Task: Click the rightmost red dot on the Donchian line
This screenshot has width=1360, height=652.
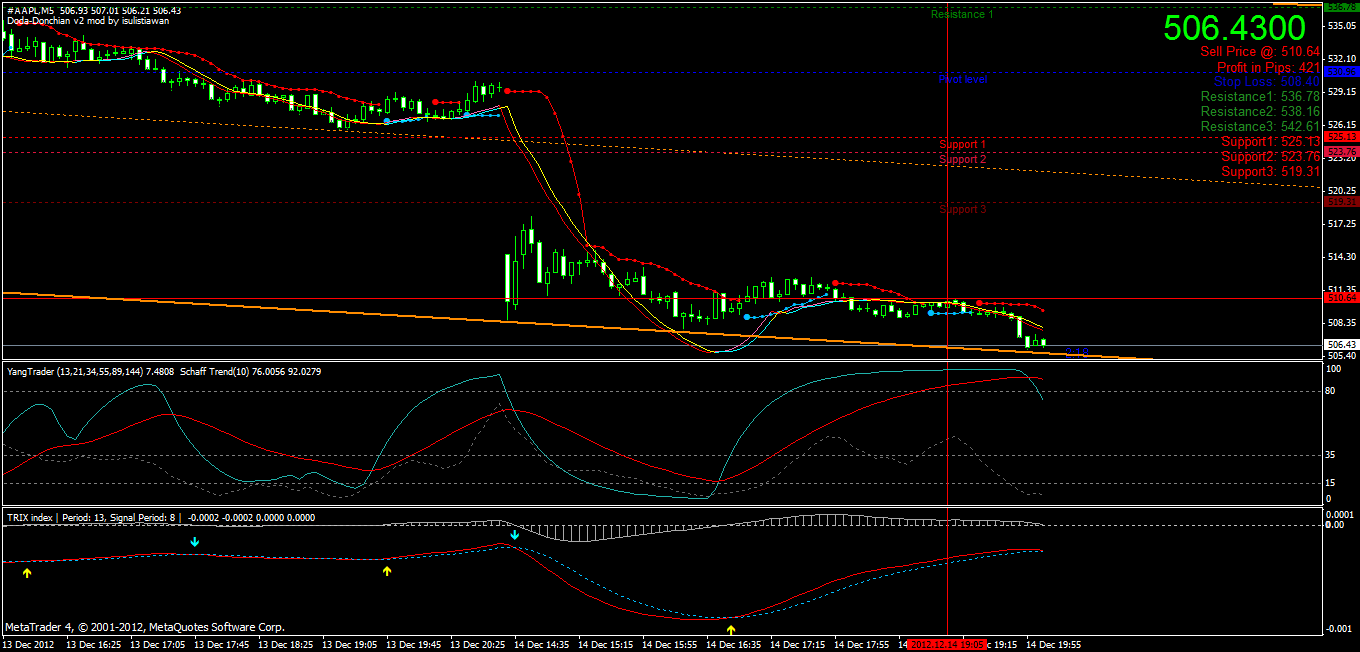Action: 979,303
